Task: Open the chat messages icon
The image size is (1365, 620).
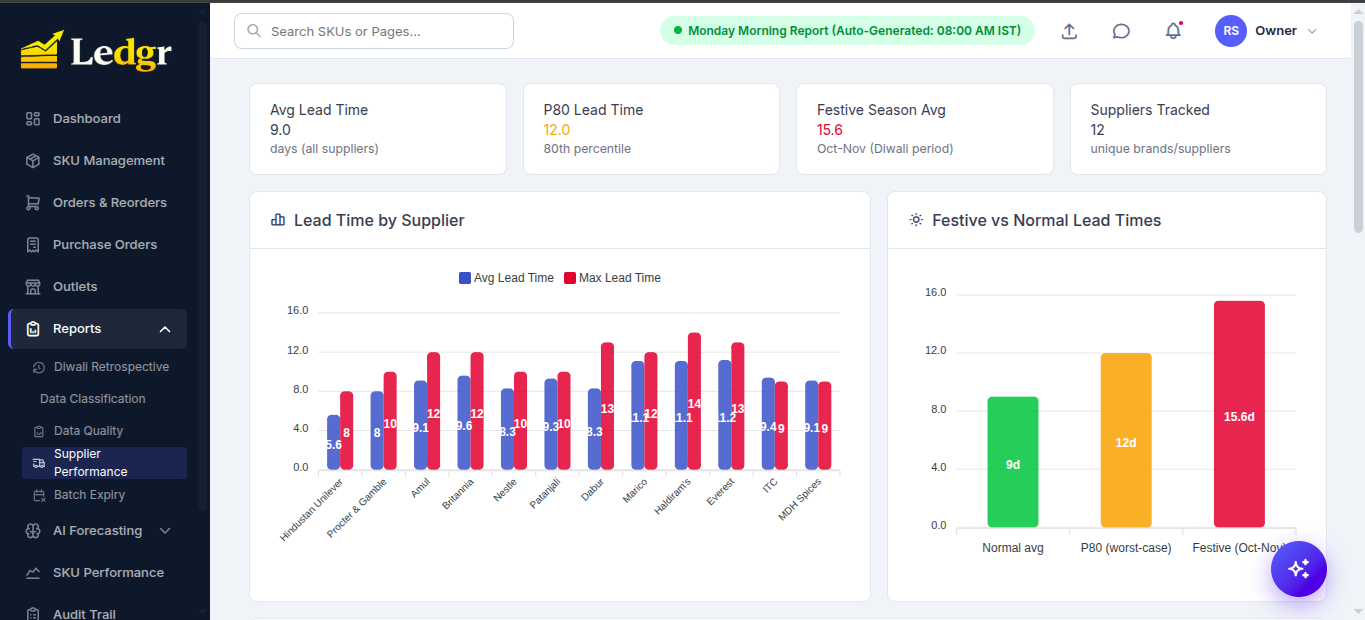Action: (1121, 31)
